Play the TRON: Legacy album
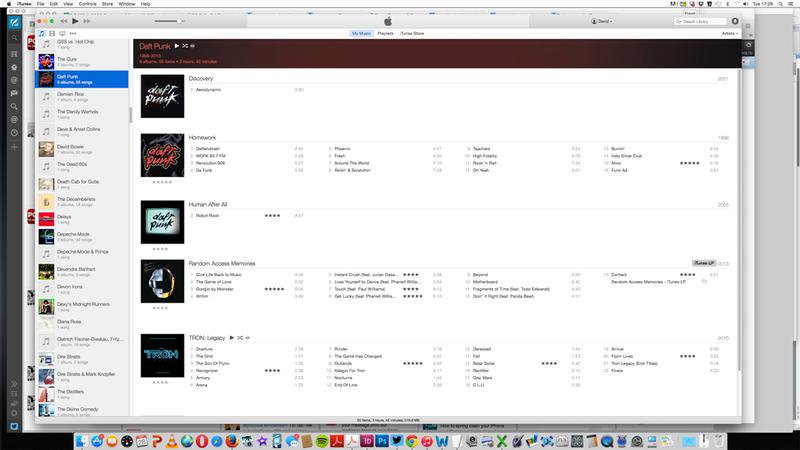The image size is (800, 450). point(232,338)
